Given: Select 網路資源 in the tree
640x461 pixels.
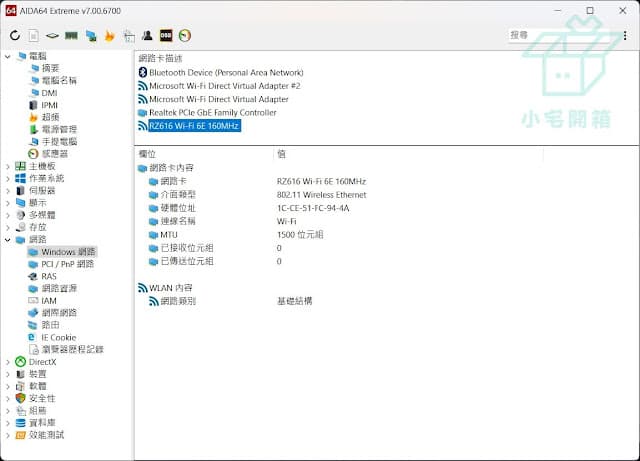Looking at the screenshot, I should pos(59,289).
